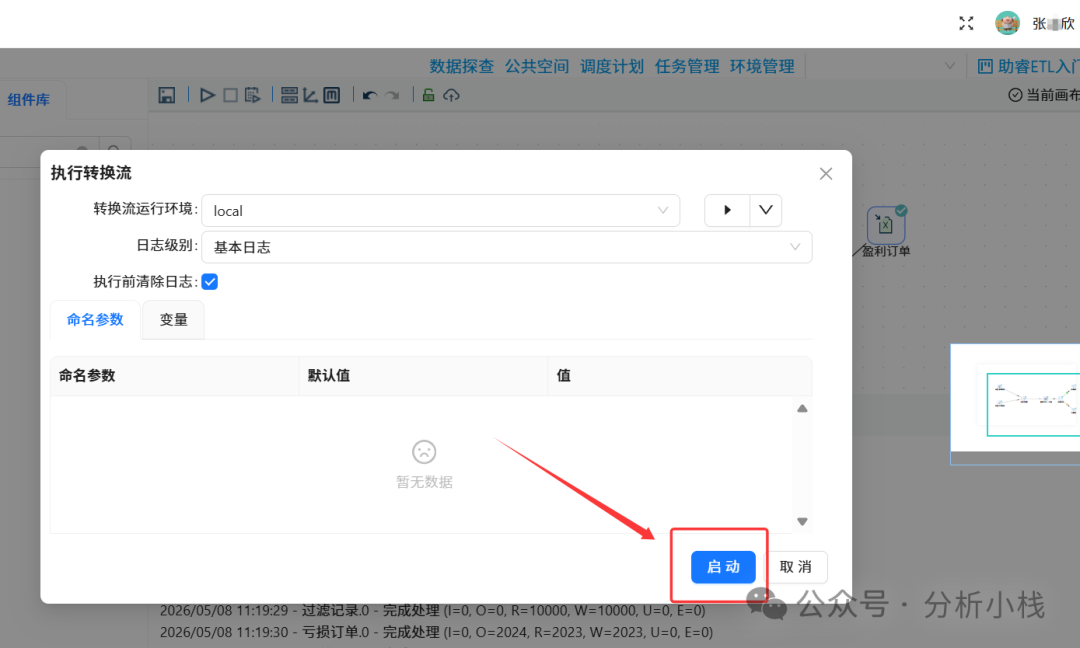The width and height of the screenshot is (1080, 648).
Task: Open the 公共空间 menu
Action: [537, 66]
